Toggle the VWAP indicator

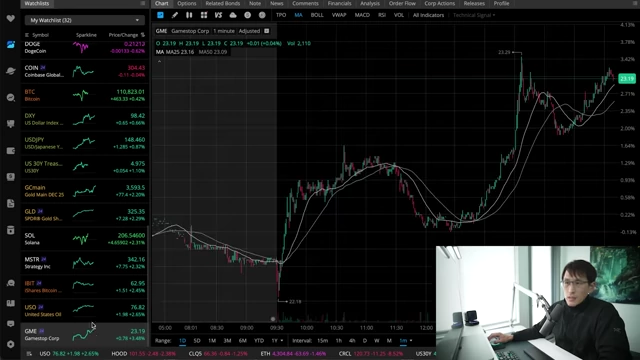click(339, 15)
